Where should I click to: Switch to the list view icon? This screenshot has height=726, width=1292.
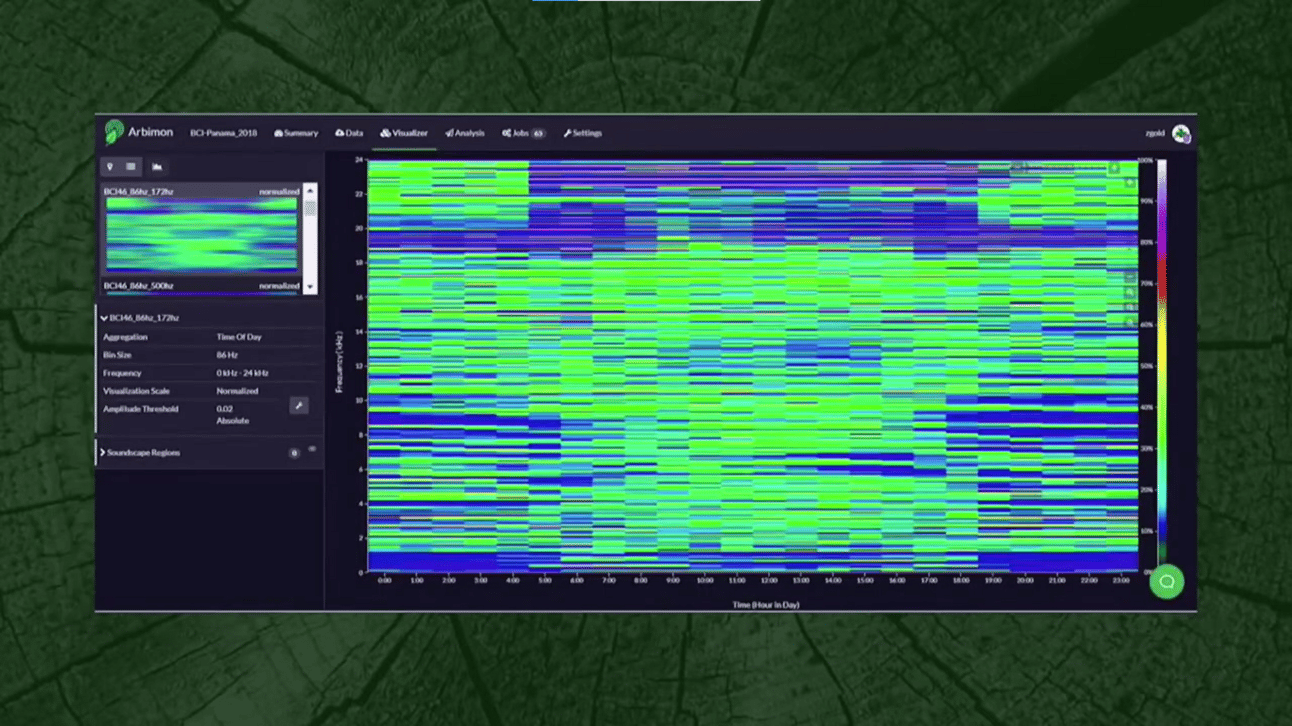point(131,167)
